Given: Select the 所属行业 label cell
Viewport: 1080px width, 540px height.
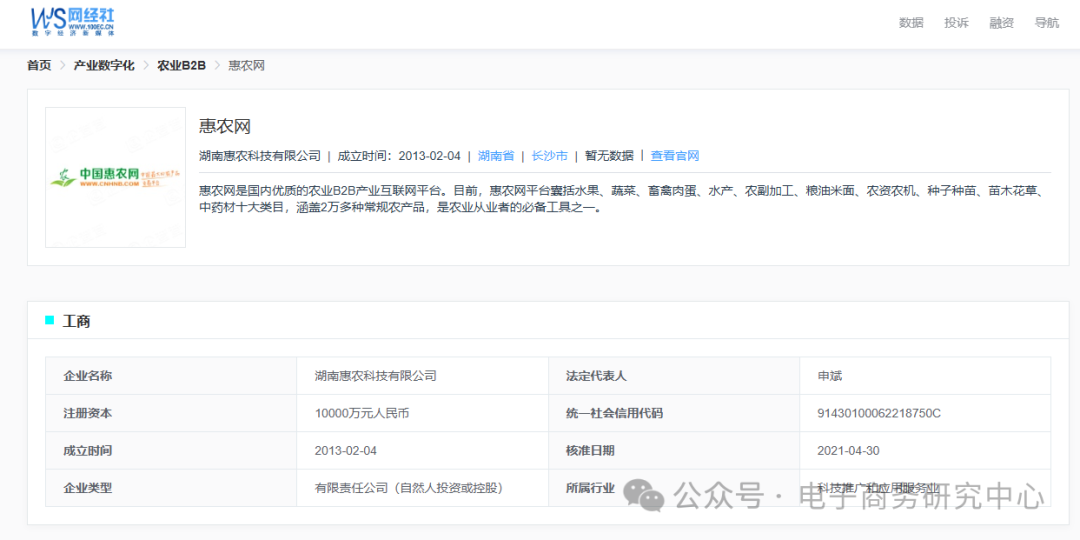Looking at the screenshot, I should (674, 488).
